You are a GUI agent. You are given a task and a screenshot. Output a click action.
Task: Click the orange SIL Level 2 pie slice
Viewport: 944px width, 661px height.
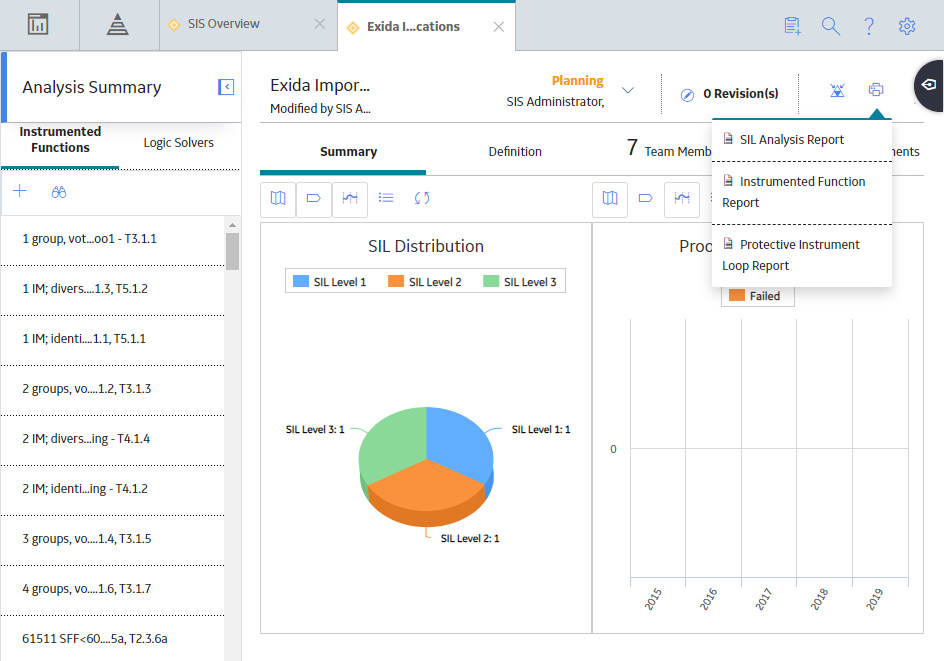tap(426, 489)
